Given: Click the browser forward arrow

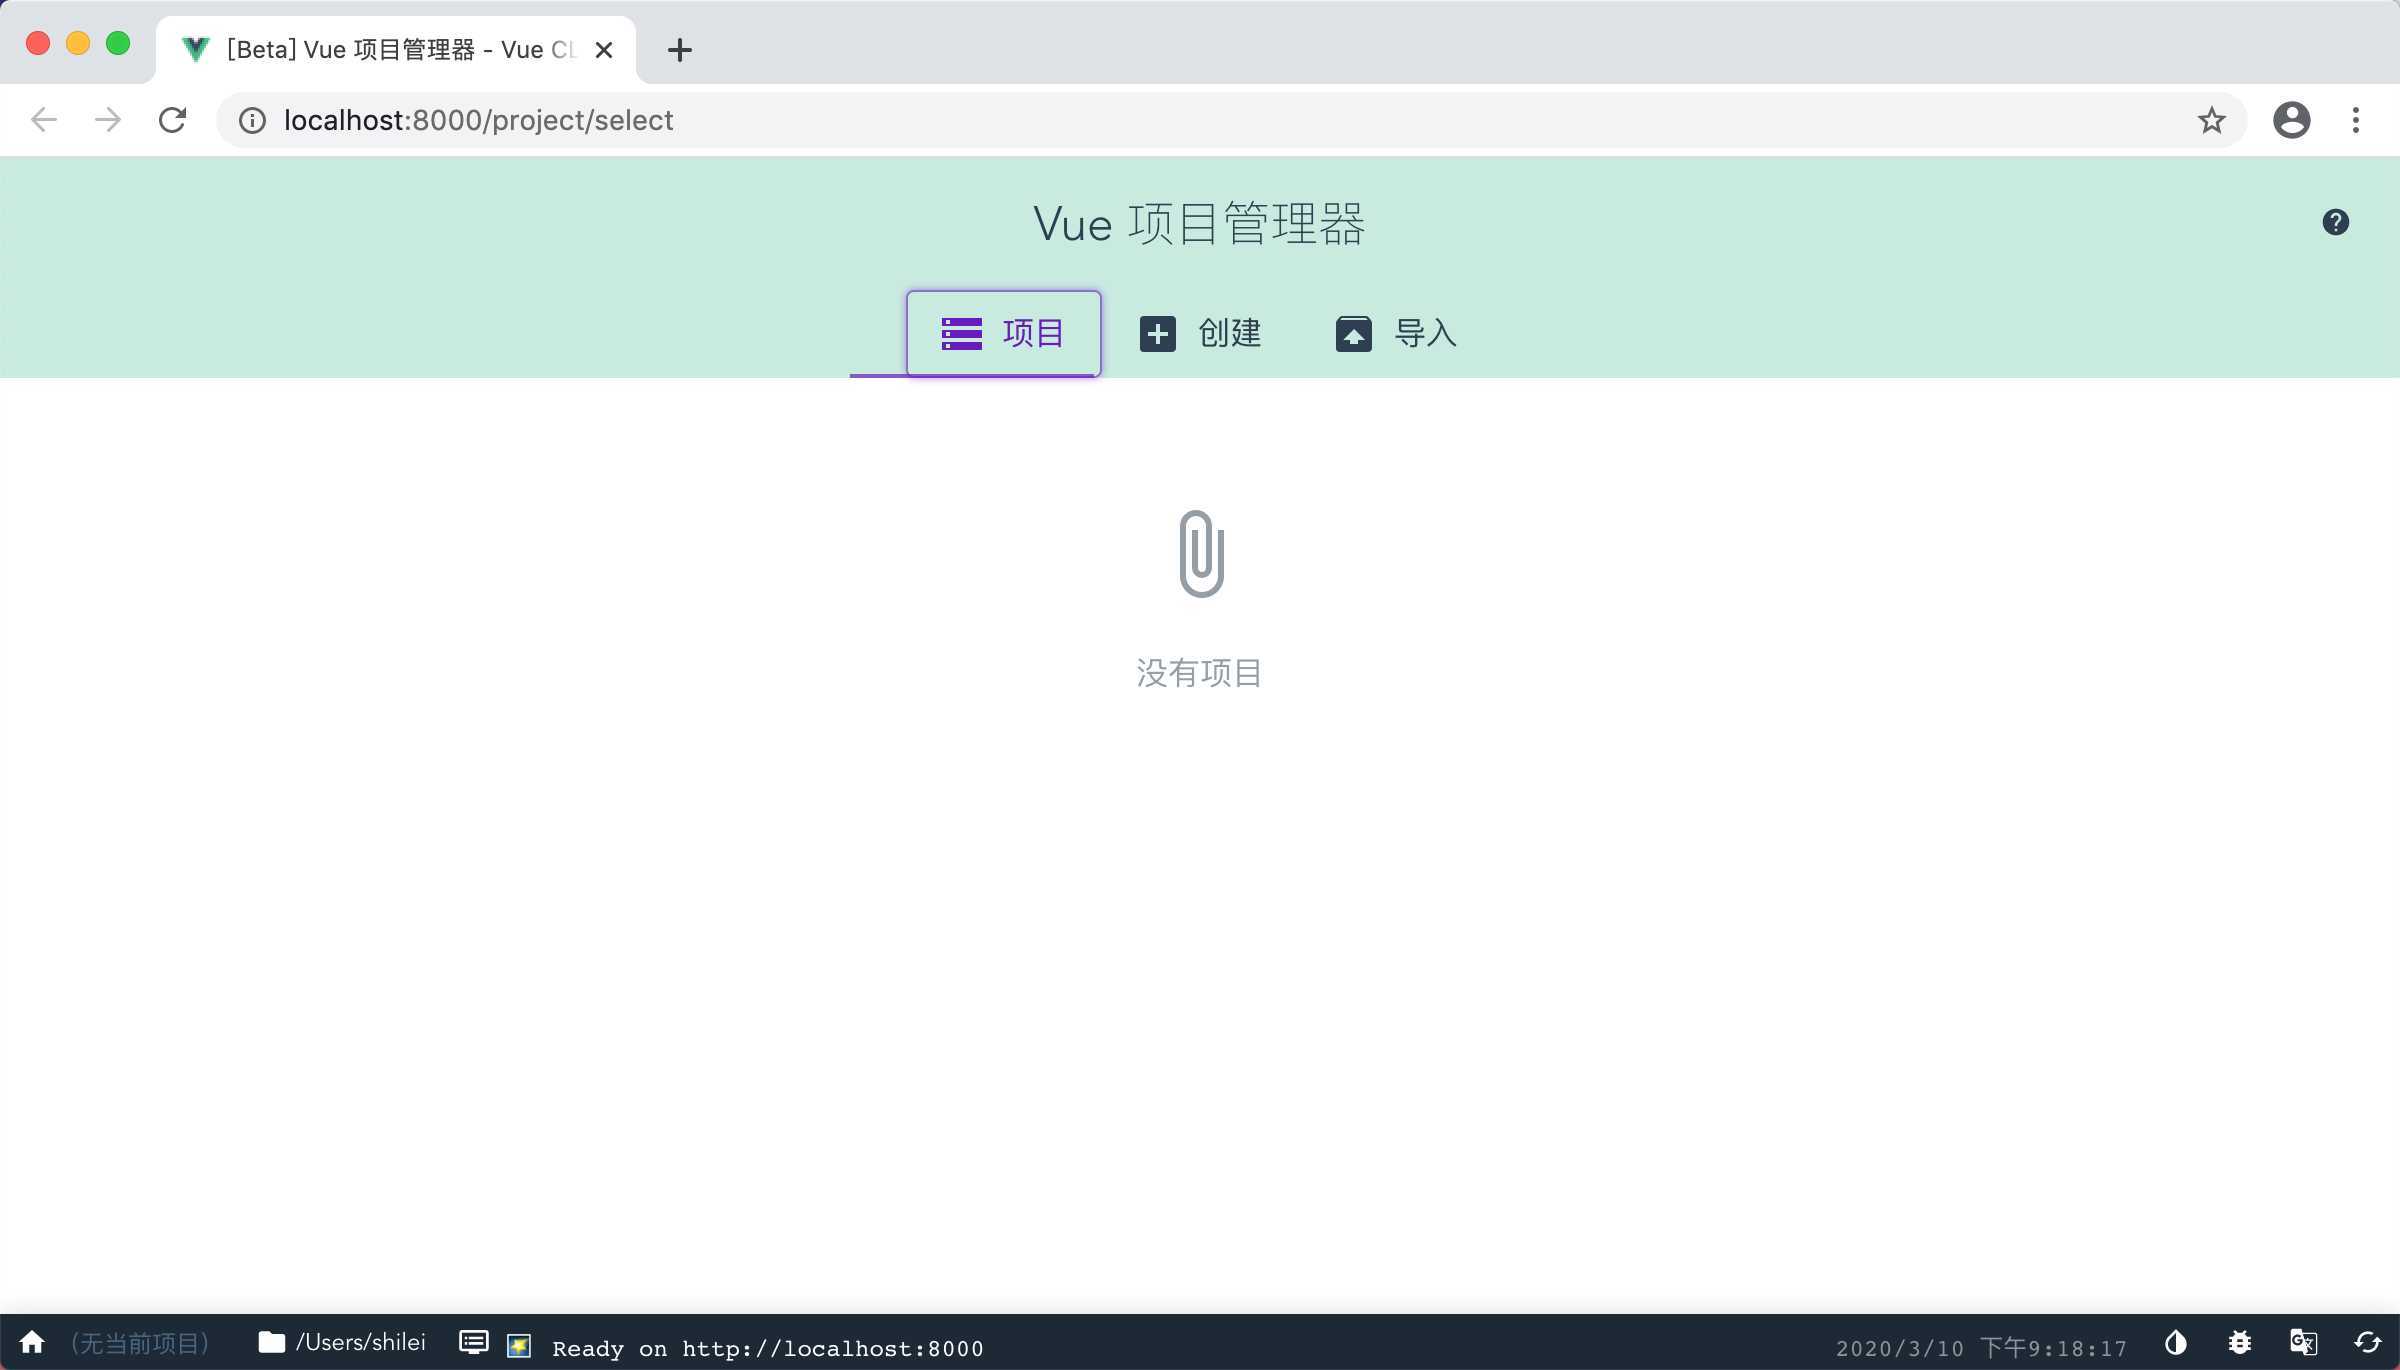Looking at the screenshot, I should pyautogui.click(x=107, y=120).
